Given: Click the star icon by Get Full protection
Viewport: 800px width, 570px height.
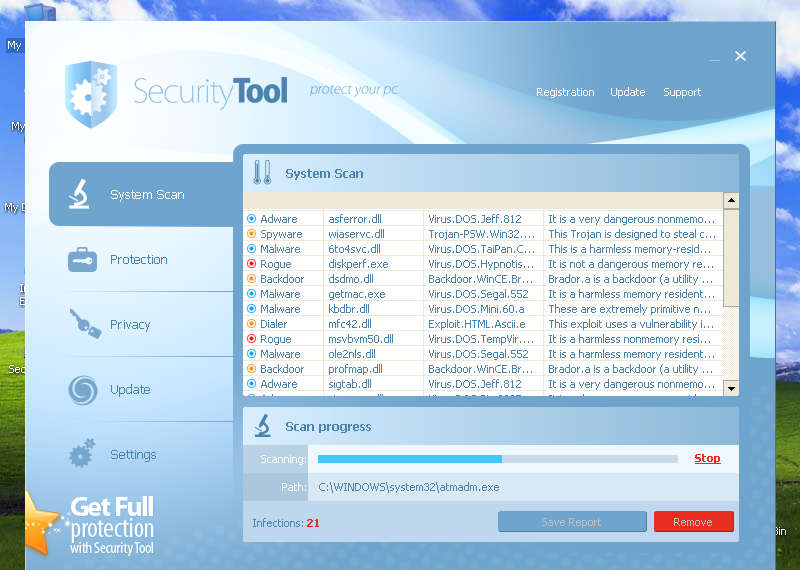Looking at the screenshot, I should [x=41, y=523].
